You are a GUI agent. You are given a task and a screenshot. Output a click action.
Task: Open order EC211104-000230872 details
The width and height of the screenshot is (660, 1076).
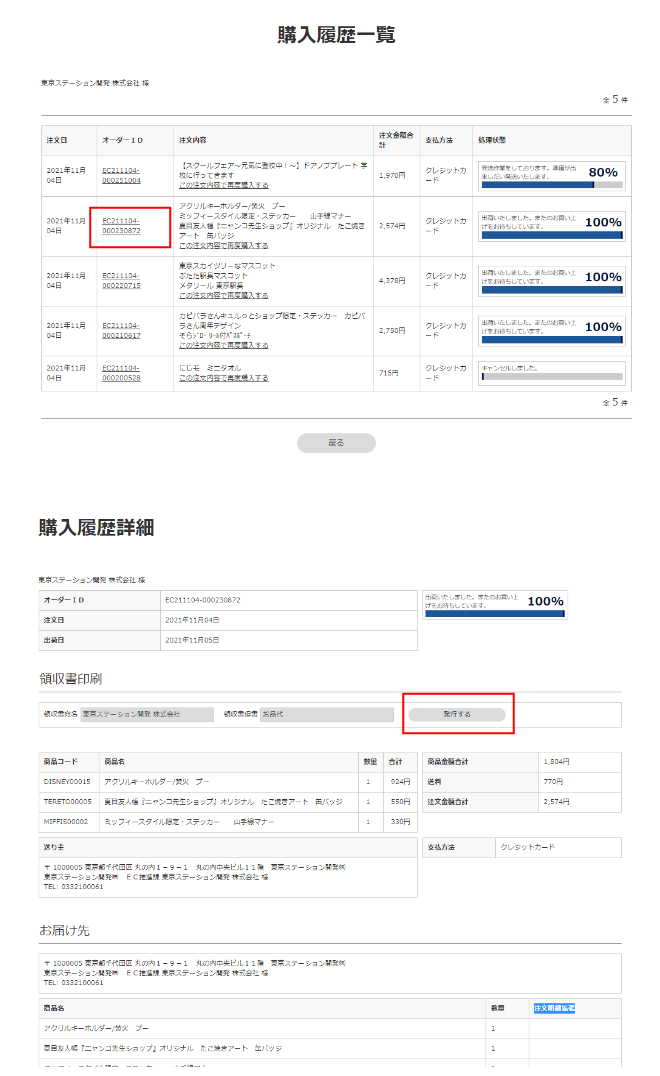[x=121, y=225]
